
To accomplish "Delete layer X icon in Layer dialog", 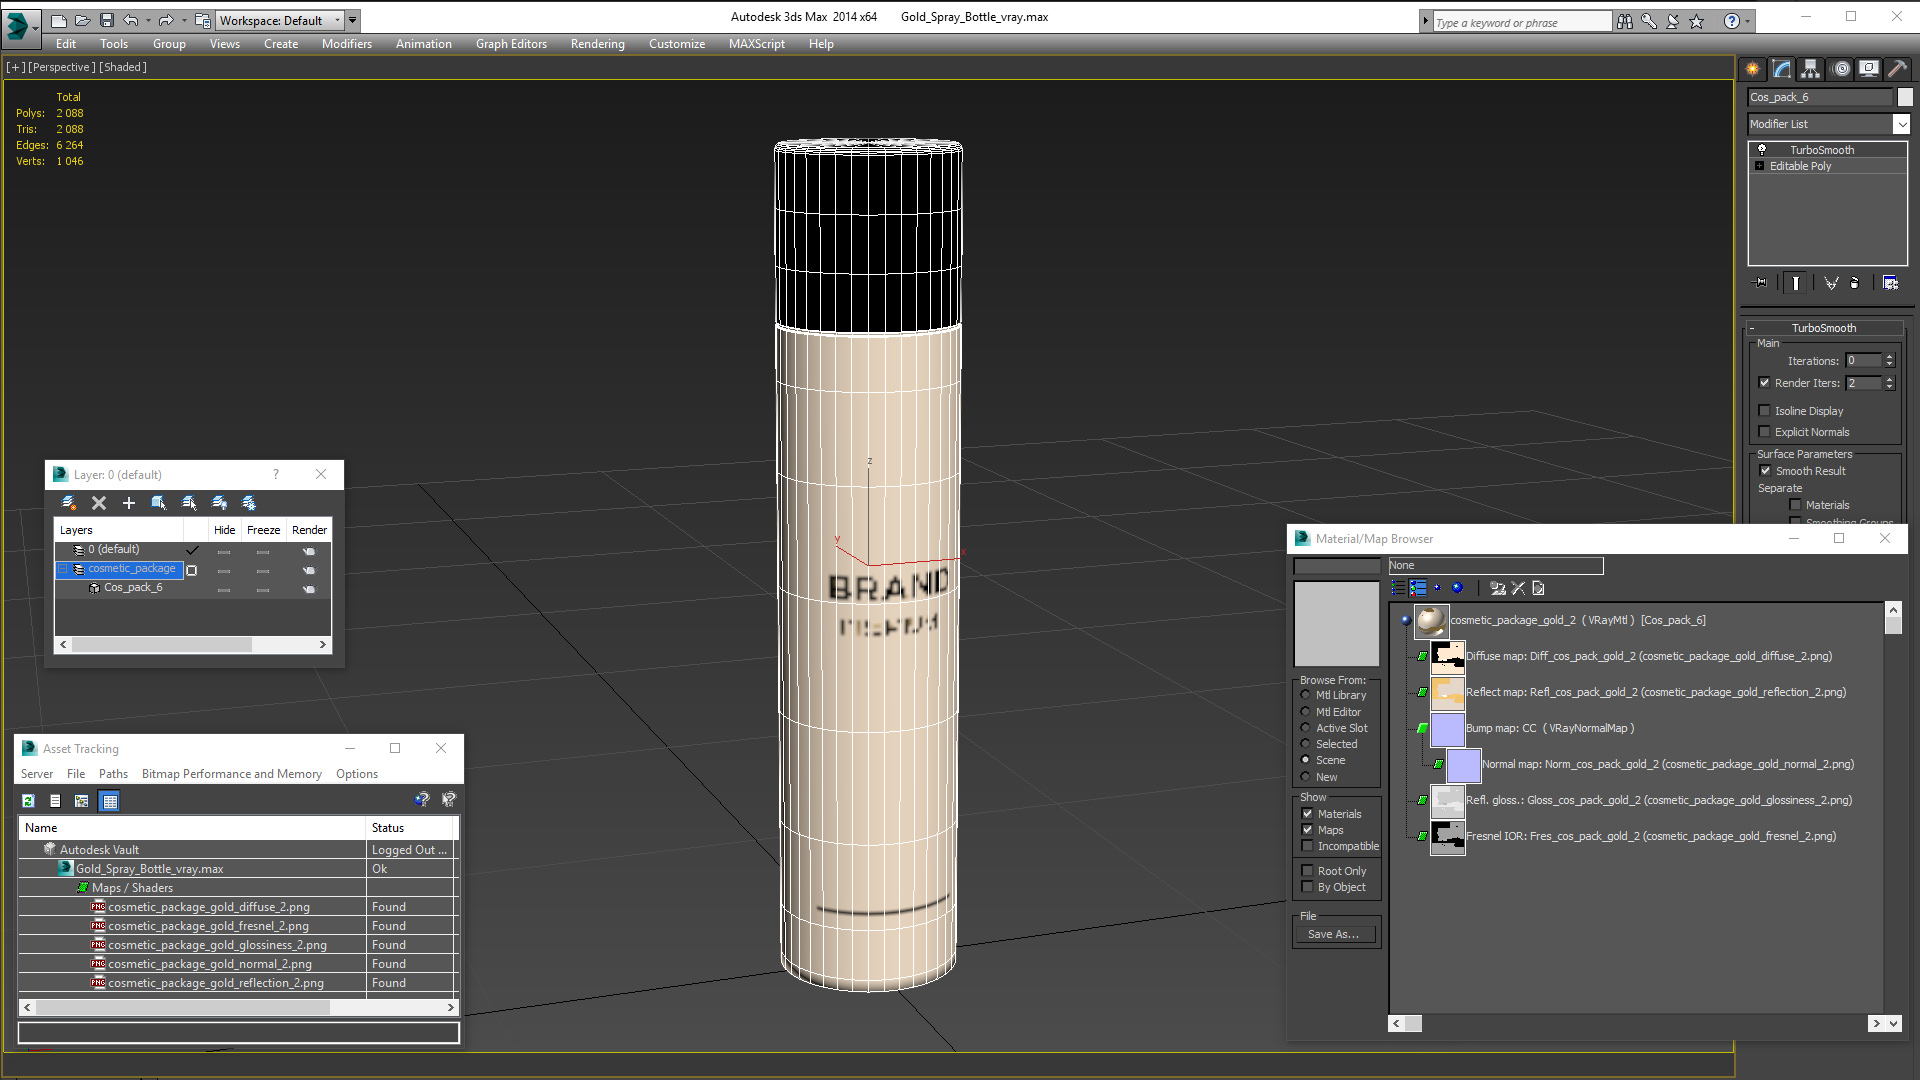I will (98, 503).
